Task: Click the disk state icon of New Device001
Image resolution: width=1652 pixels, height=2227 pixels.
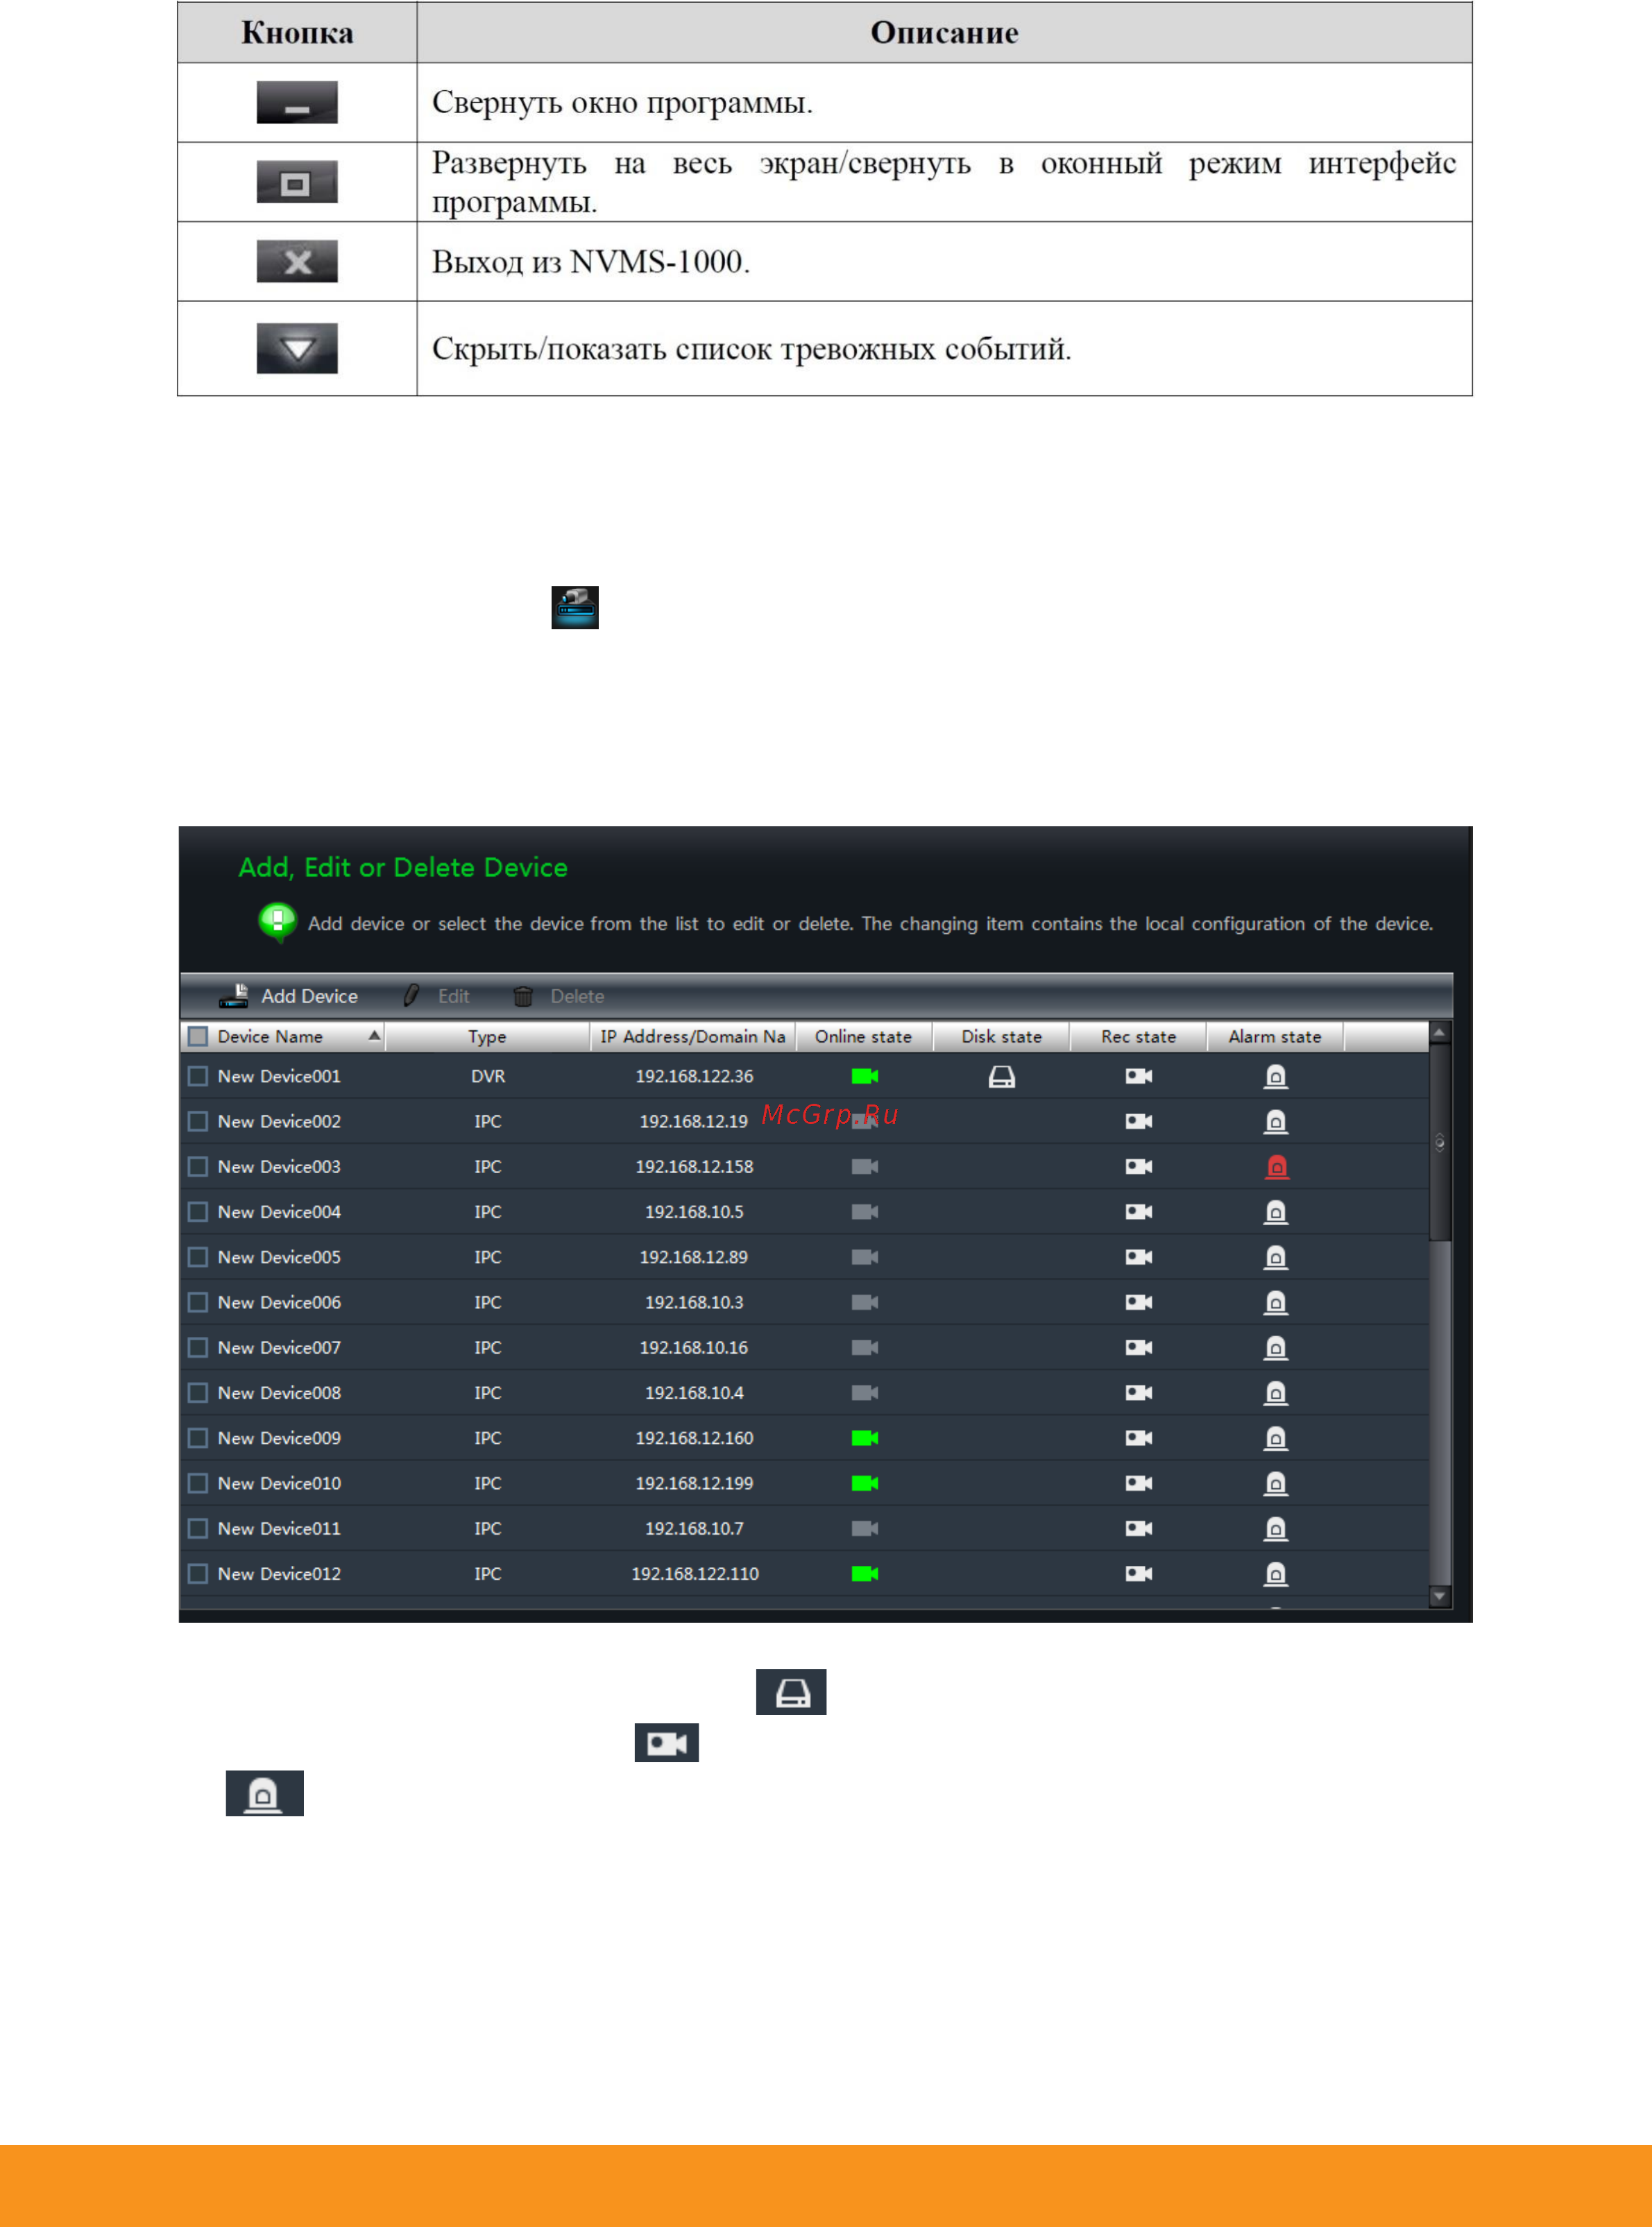Action: pos(1002,1076)
